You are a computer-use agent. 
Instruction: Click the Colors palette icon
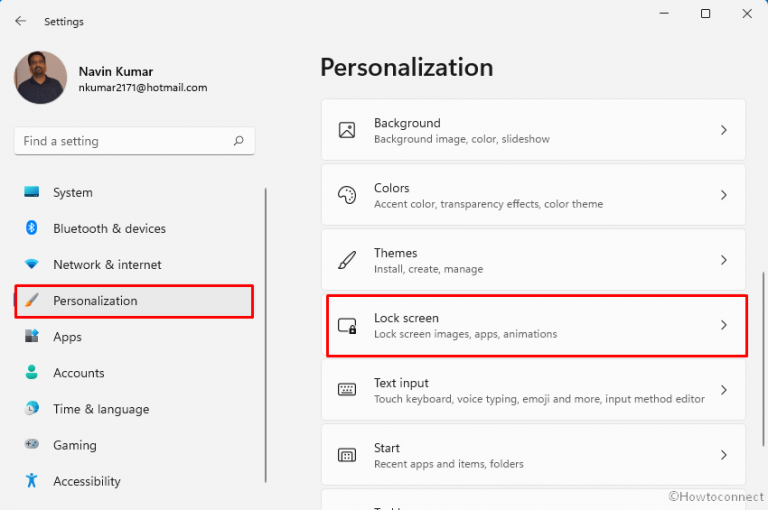tap(347, 195)
